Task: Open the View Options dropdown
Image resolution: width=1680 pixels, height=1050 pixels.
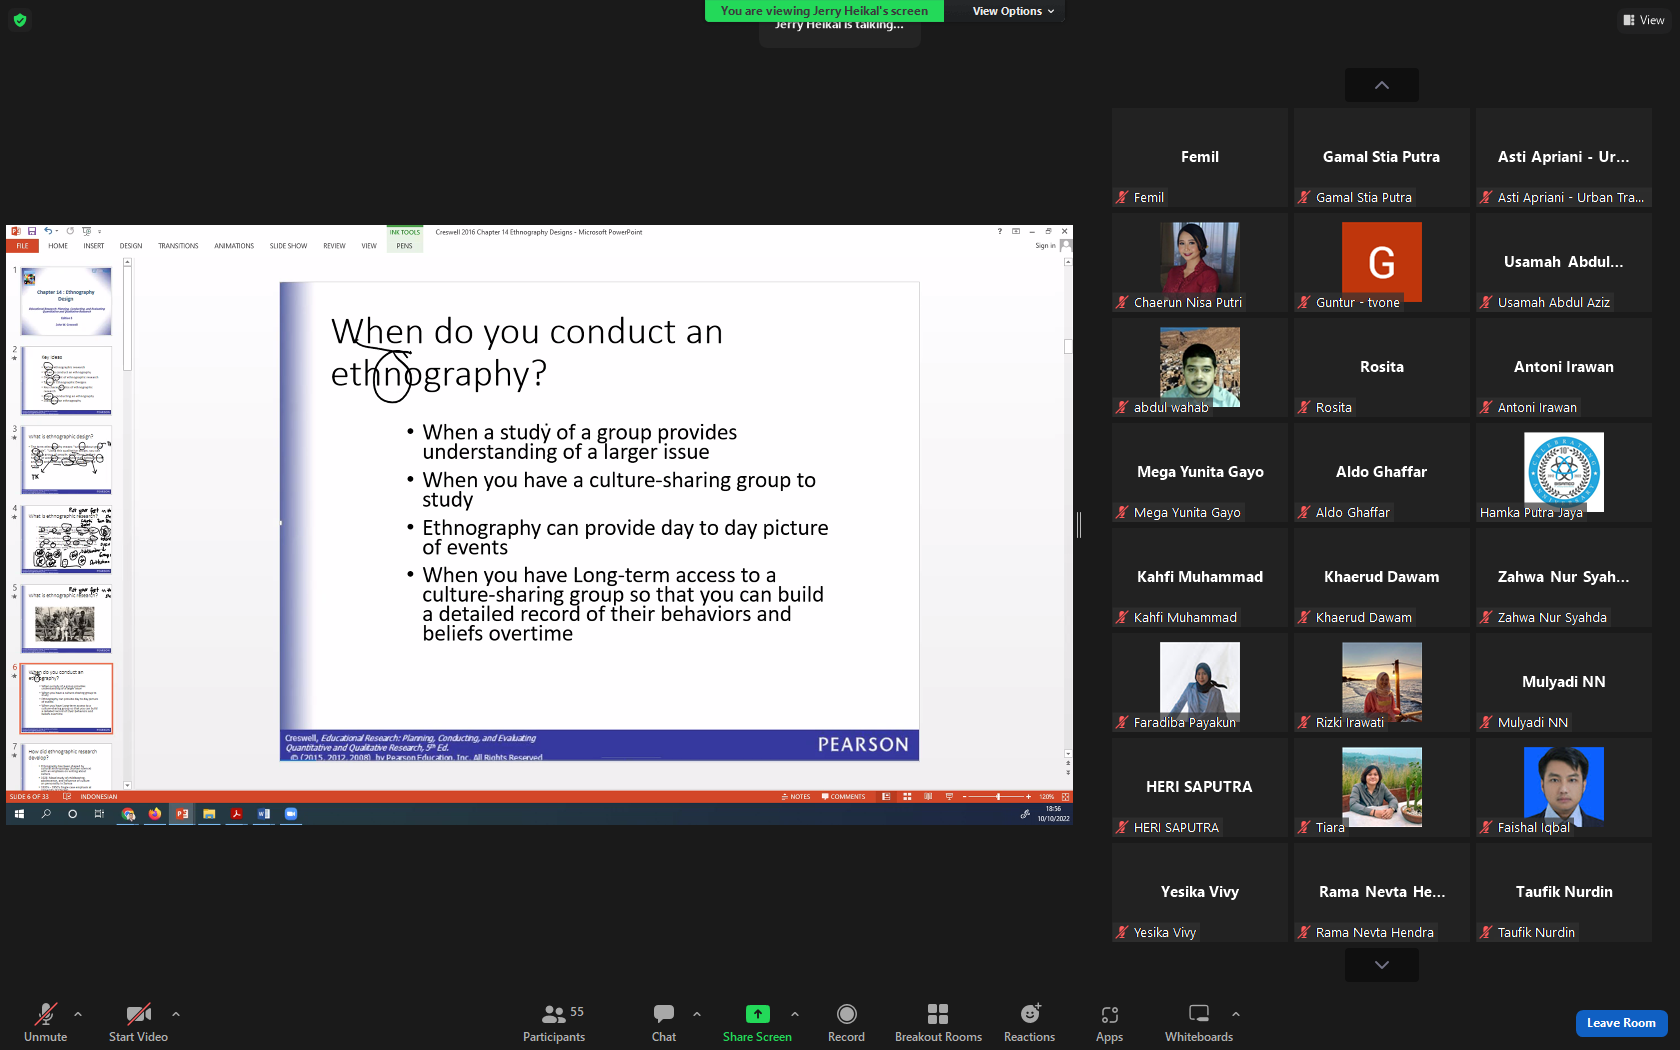Action: pyautogui.click(x=1013, y=11)
